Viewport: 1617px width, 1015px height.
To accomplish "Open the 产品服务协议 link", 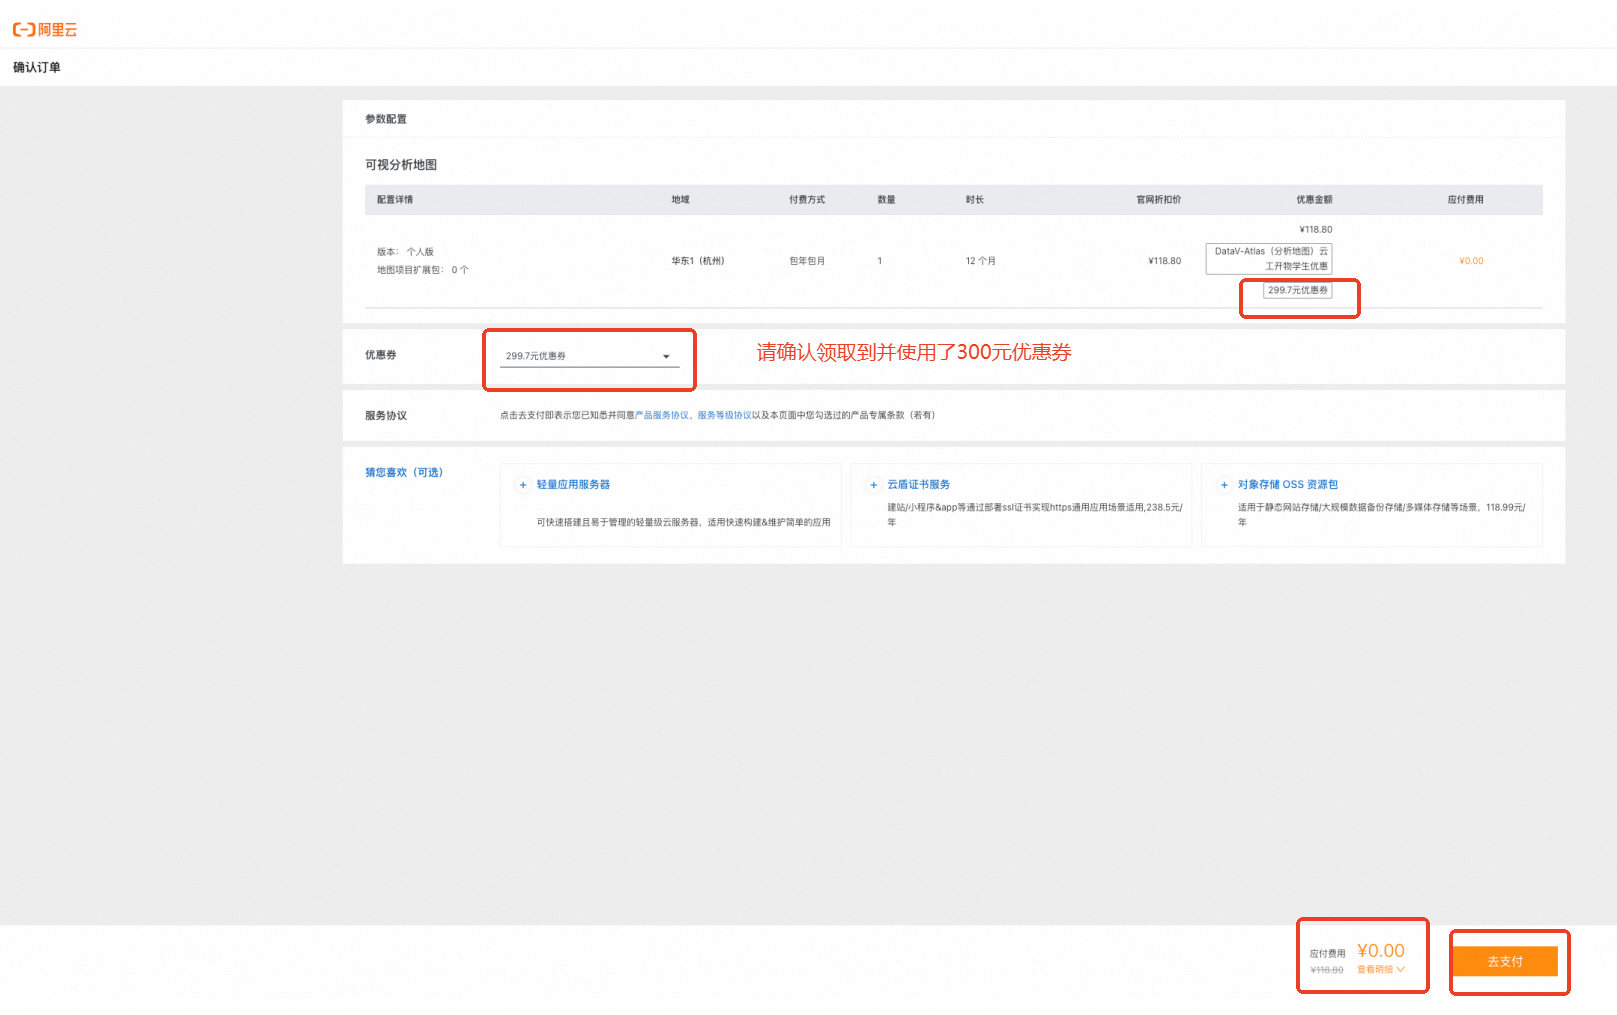I will tap(662, 415).
